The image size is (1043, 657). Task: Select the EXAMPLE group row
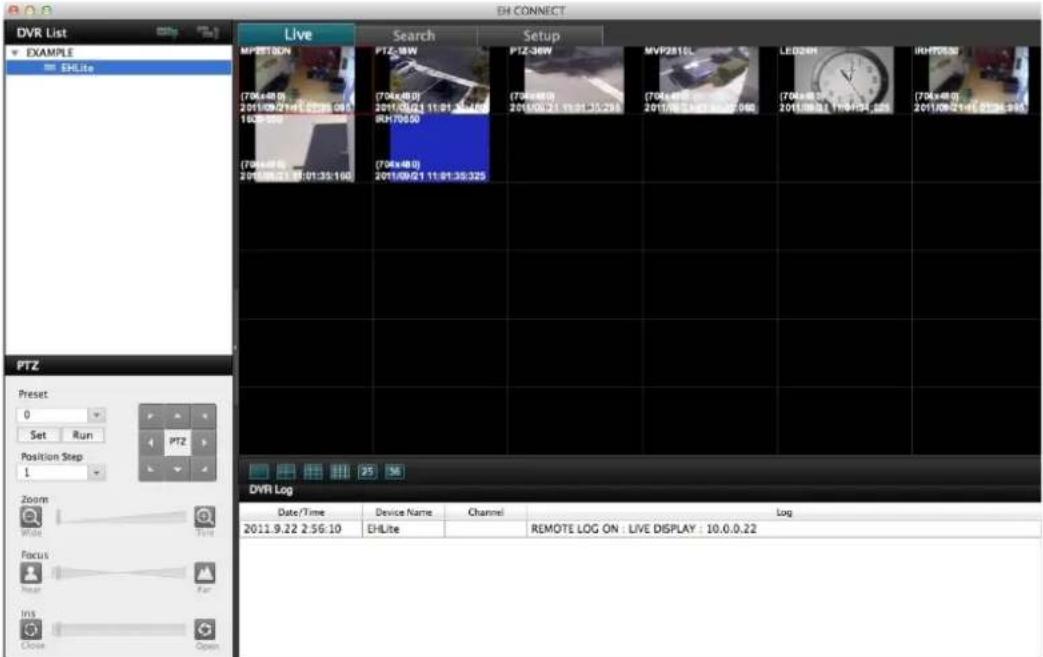(x=119, y=53)
